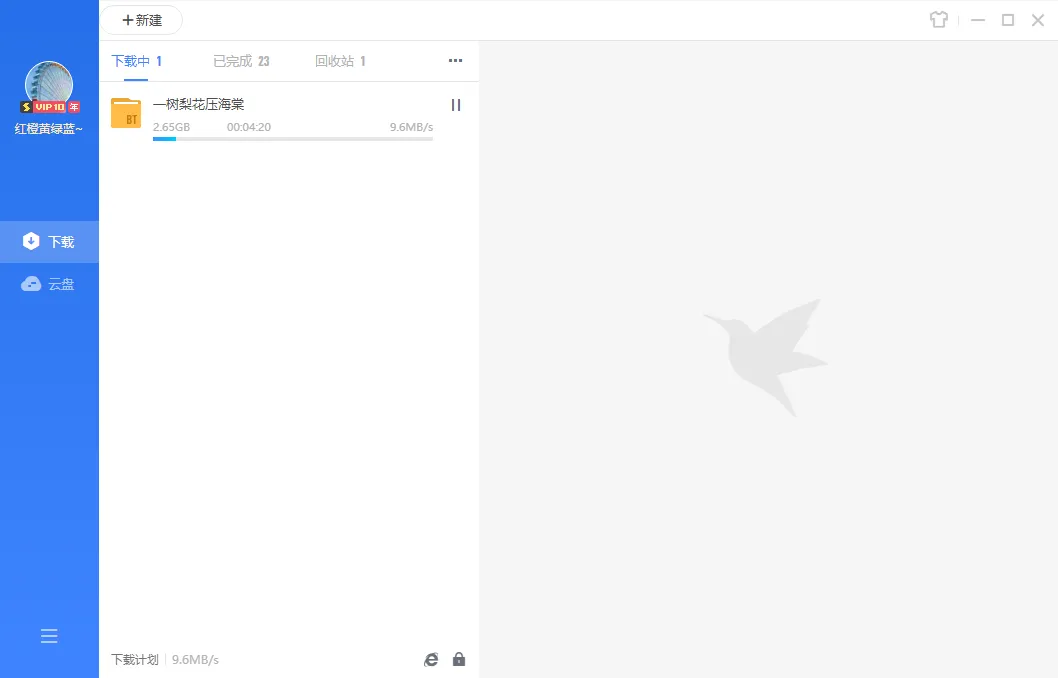
Task: Open the skin (shirt) icon
Action: (x=939, y=20)
